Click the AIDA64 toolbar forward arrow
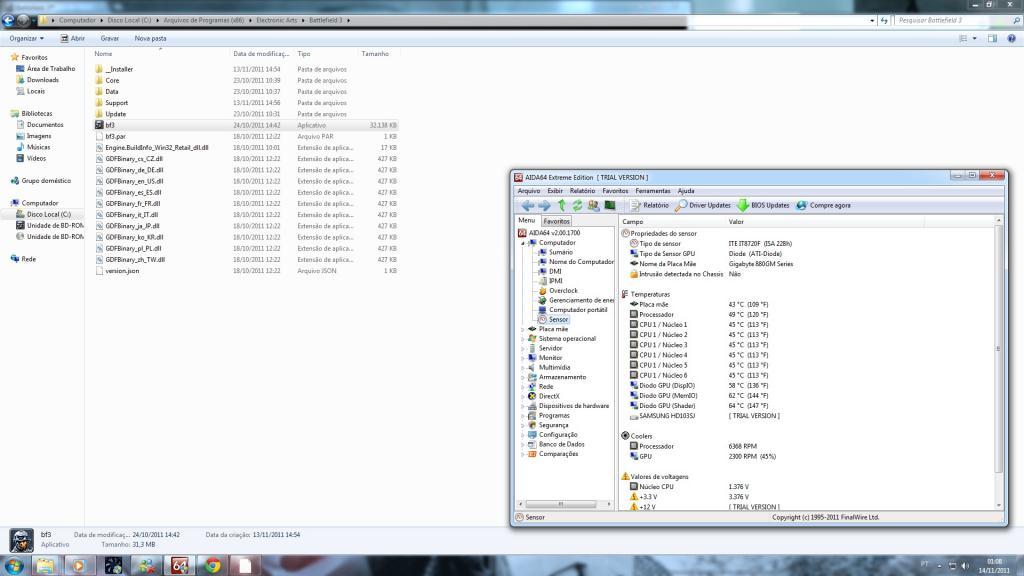Image resolution: width=1024 pixels, height=576 pixels. coord(544,205)
